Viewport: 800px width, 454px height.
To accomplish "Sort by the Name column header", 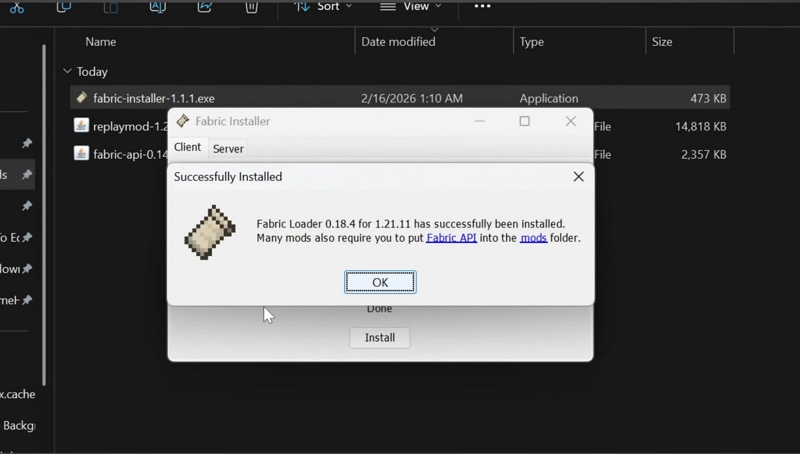I will tap(101, 42).
